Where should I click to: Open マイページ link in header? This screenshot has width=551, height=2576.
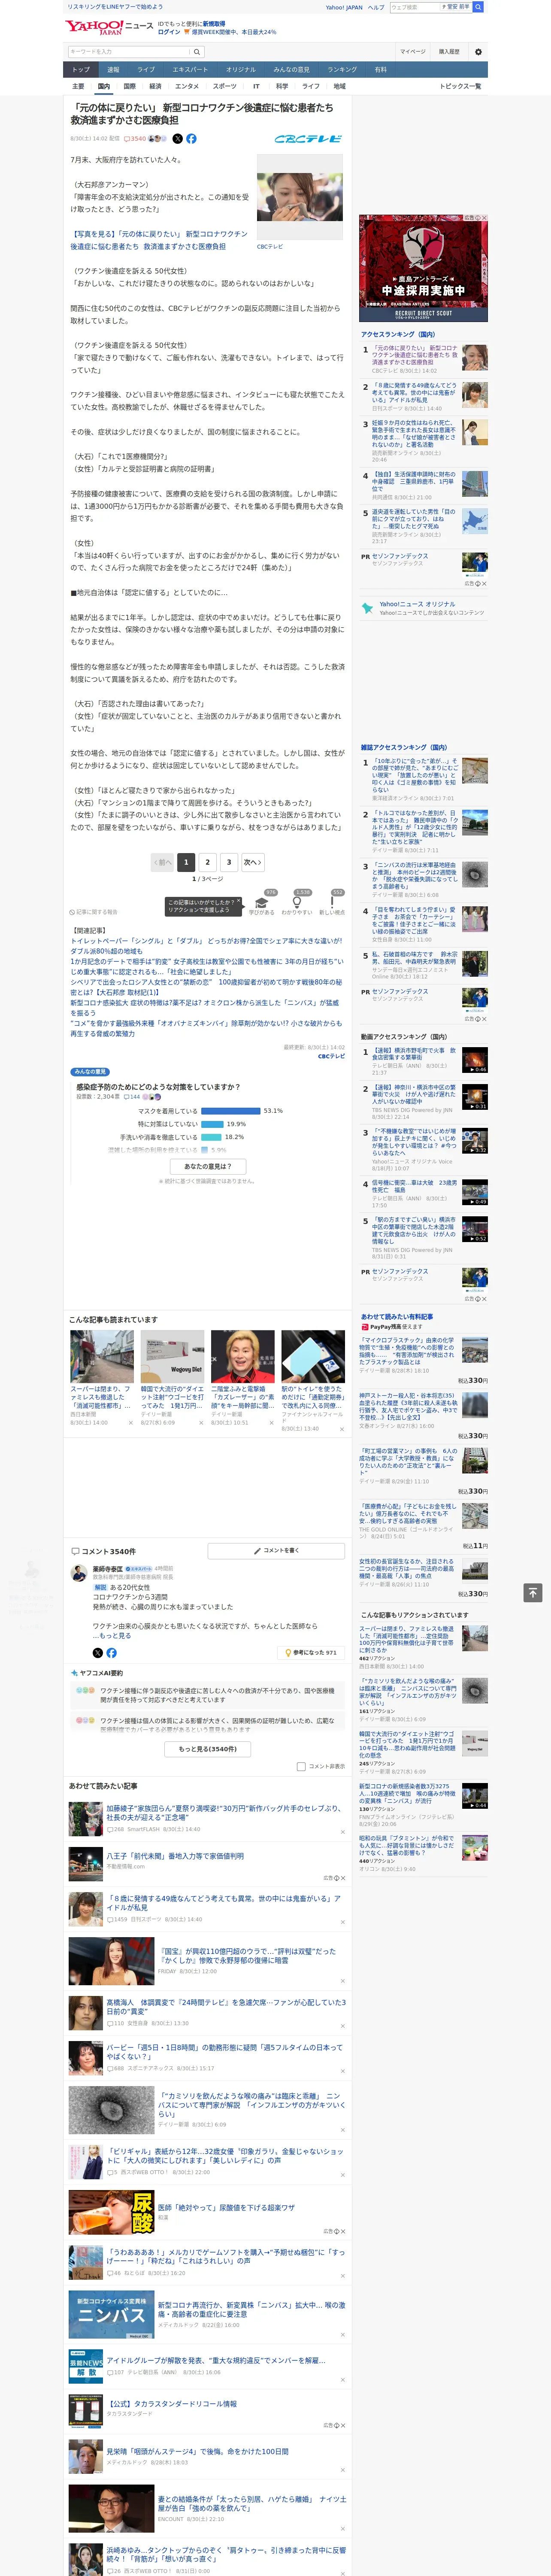point(413,52)
